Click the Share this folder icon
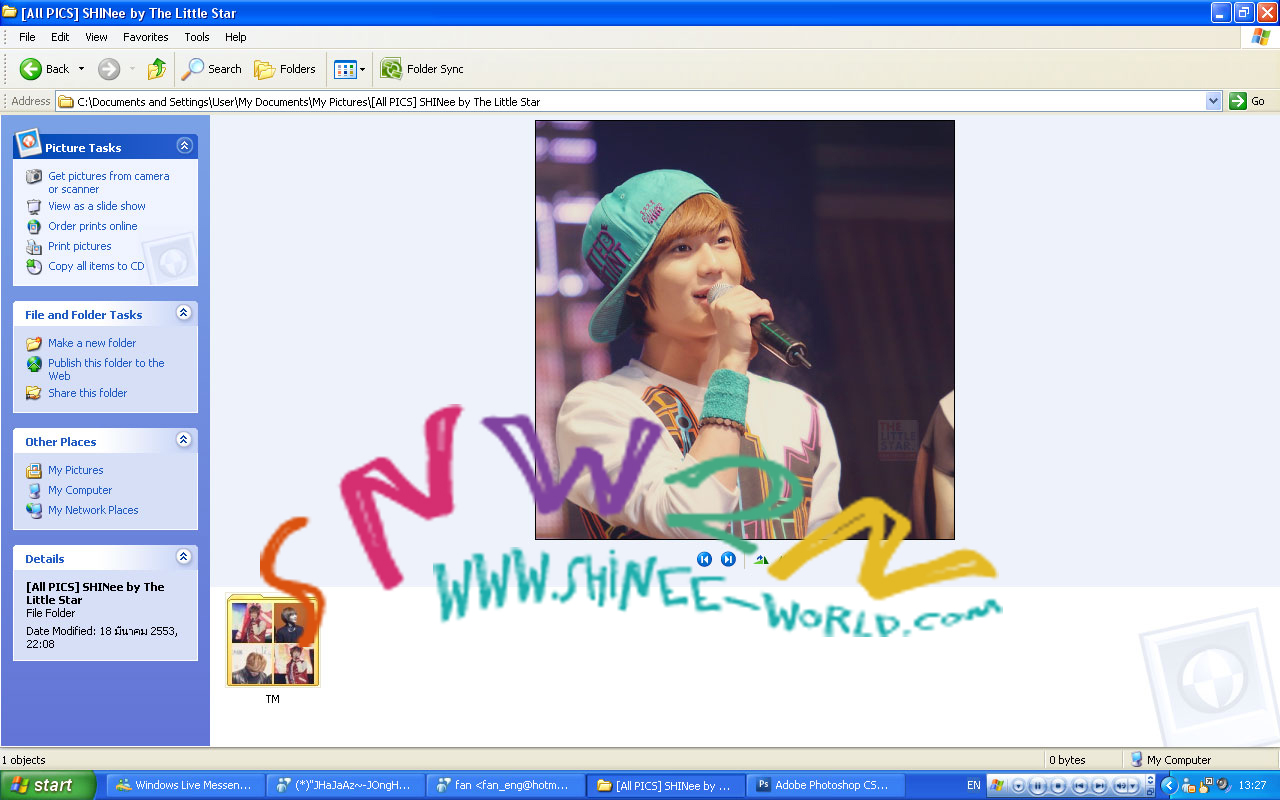1280x800 pixels. 34,393
